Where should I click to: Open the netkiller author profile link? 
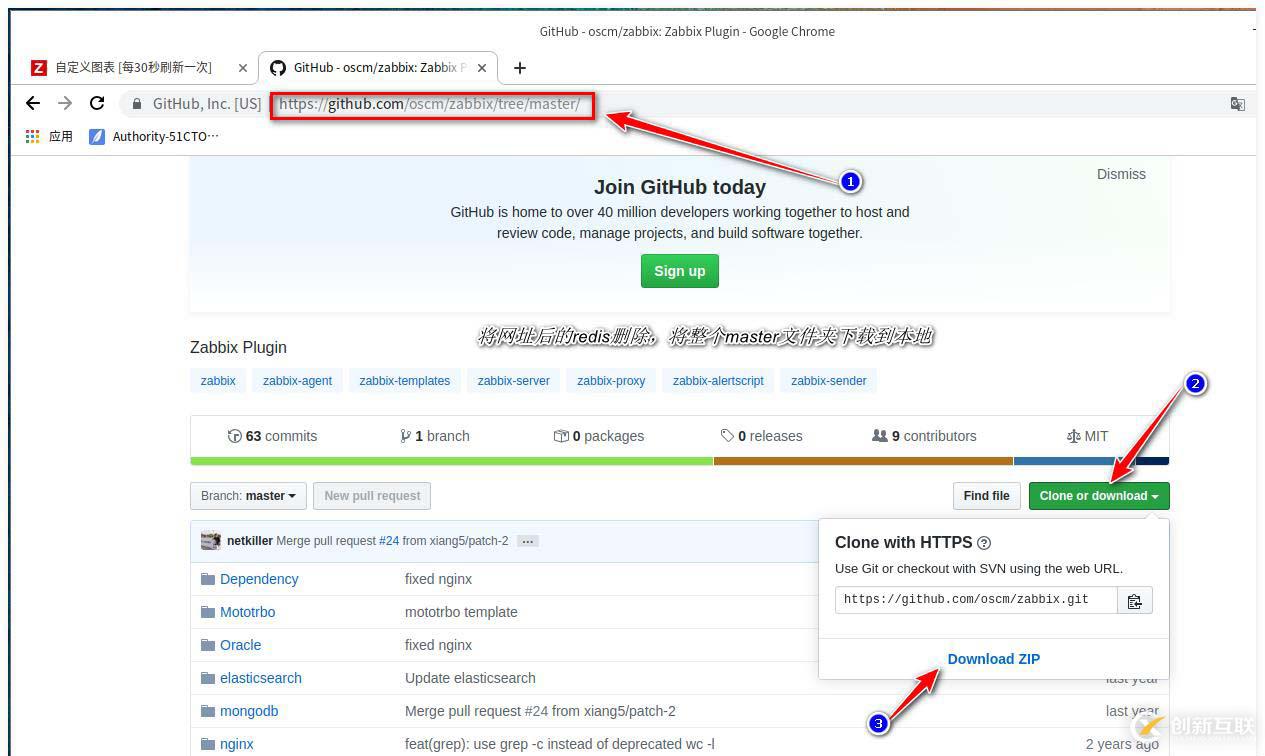pyautogui.click(x=250, y=541)
